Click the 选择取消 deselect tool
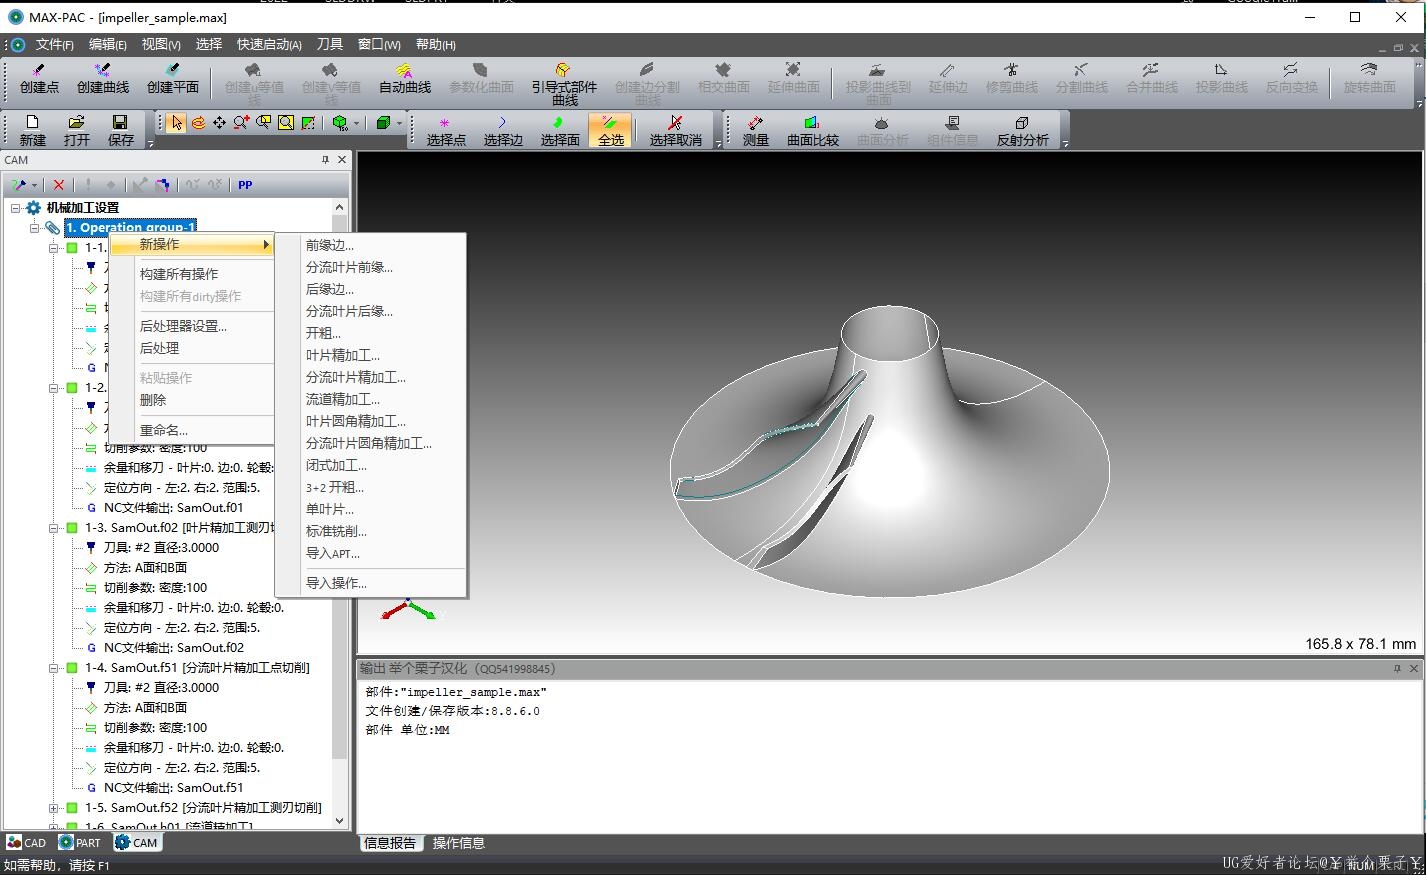Screen dimensions: 1426x875 click(x=675, y=131)
